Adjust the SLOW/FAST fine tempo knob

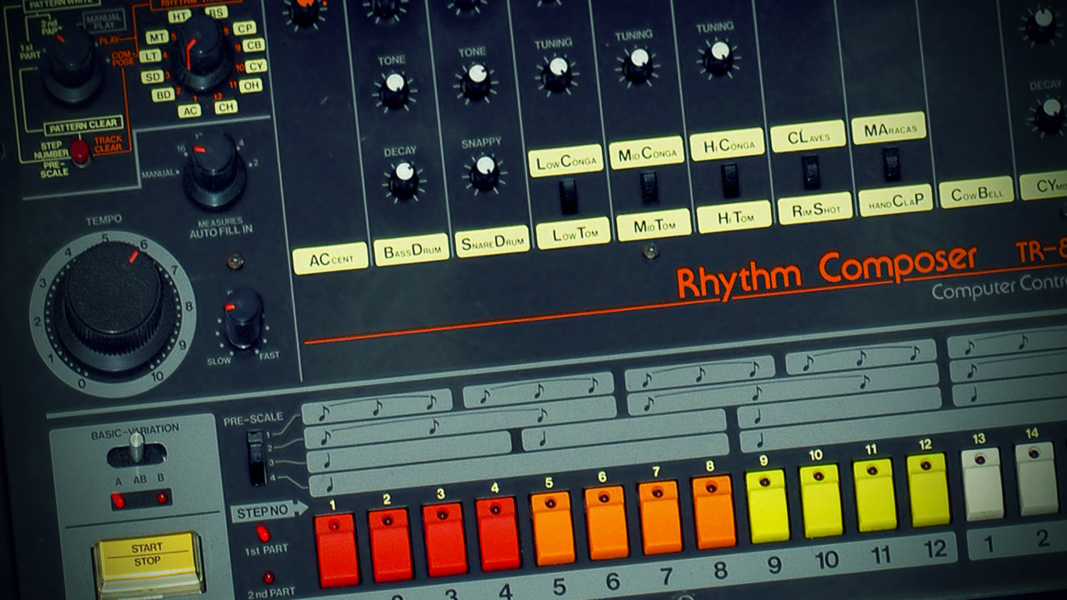(244, 319)
